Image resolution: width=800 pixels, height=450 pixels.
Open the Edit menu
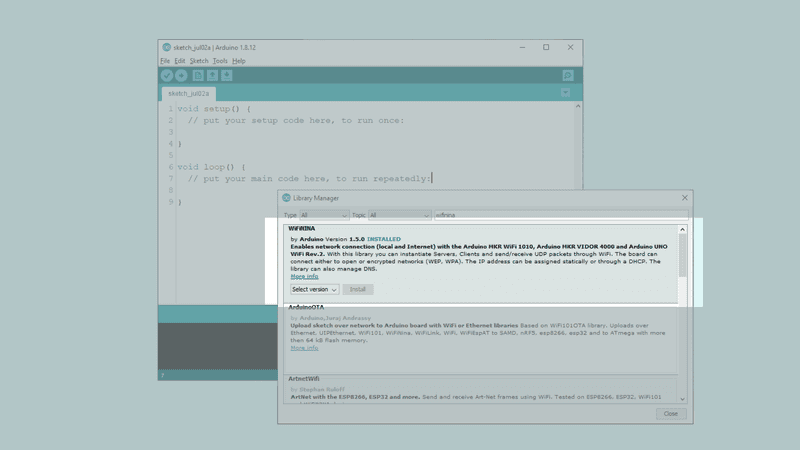coord(180,61)
